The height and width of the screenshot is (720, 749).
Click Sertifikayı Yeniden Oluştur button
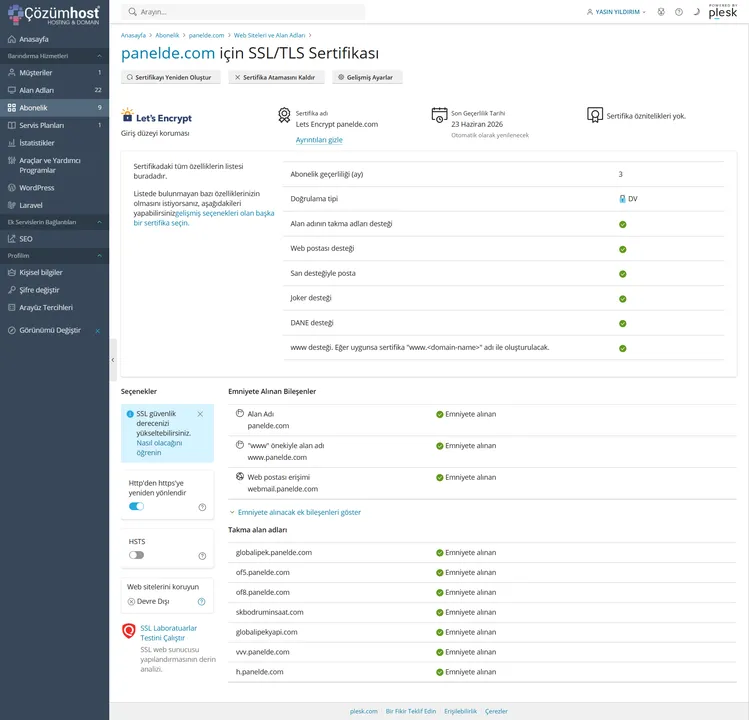pos(168,77)
